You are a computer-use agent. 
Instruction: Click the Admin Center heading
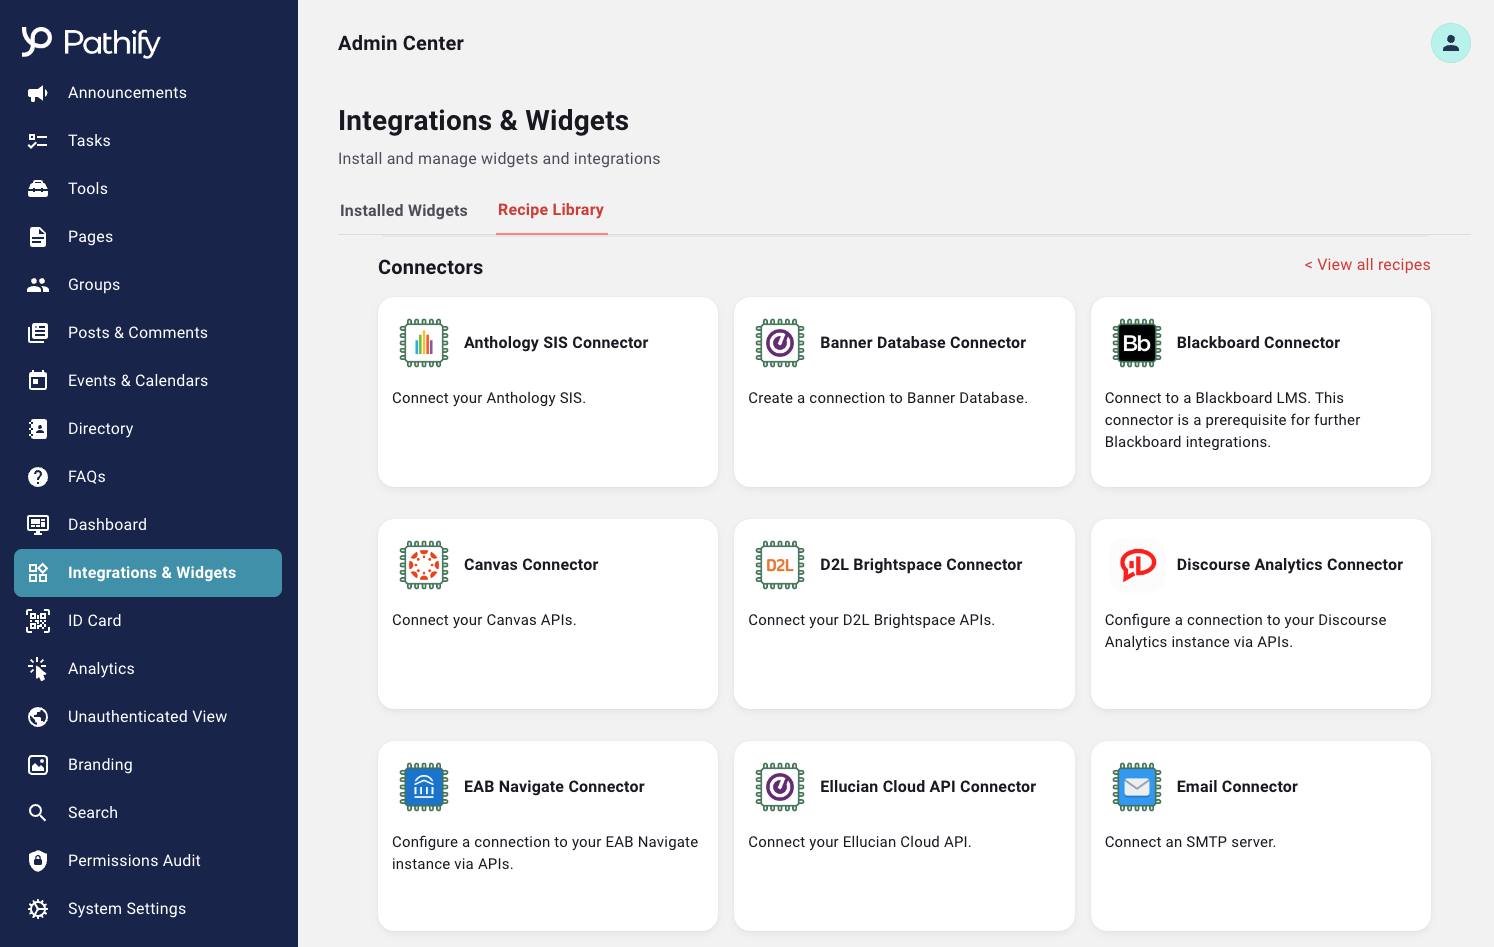(401, 43)
